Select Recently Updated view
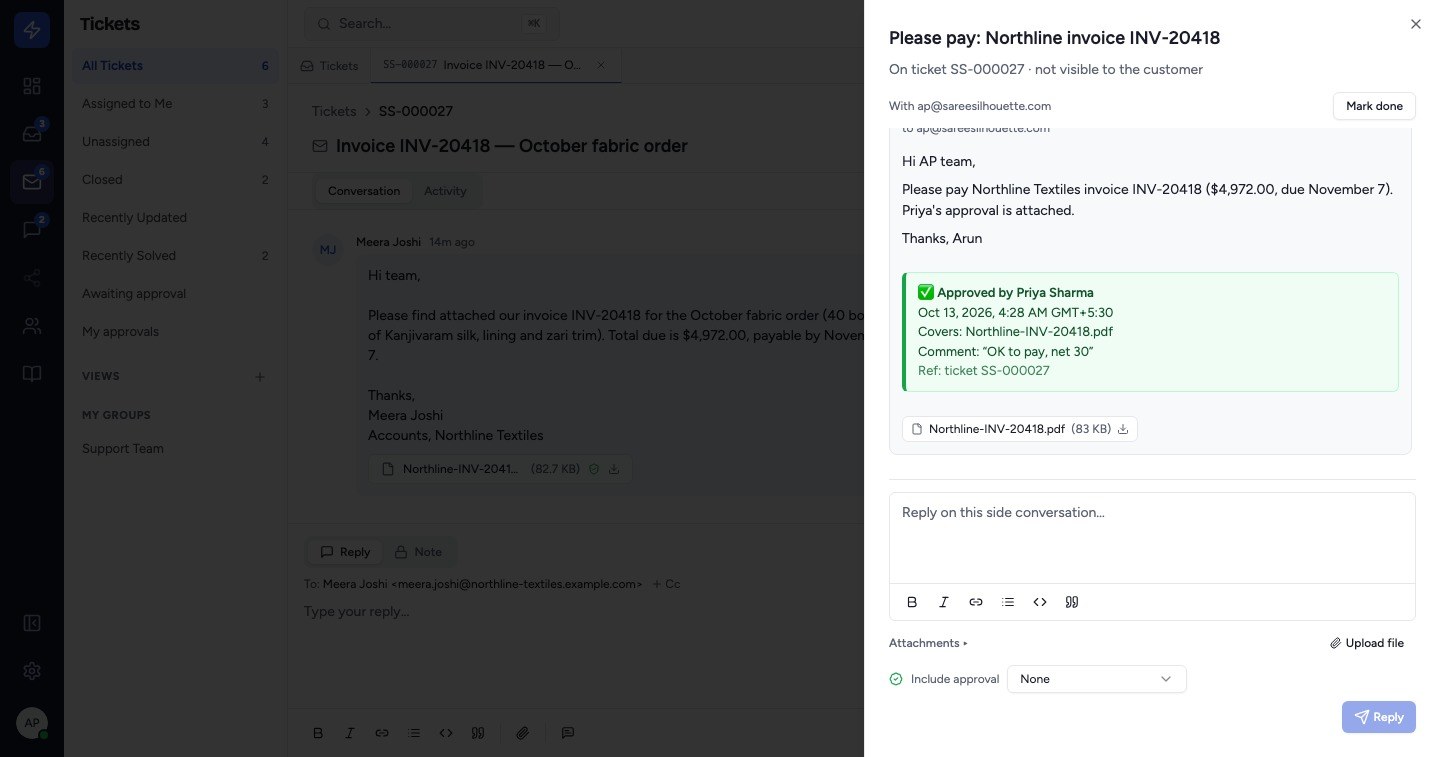The width and height of the screenshot is (1440, 757). click(x=175, y=218)
